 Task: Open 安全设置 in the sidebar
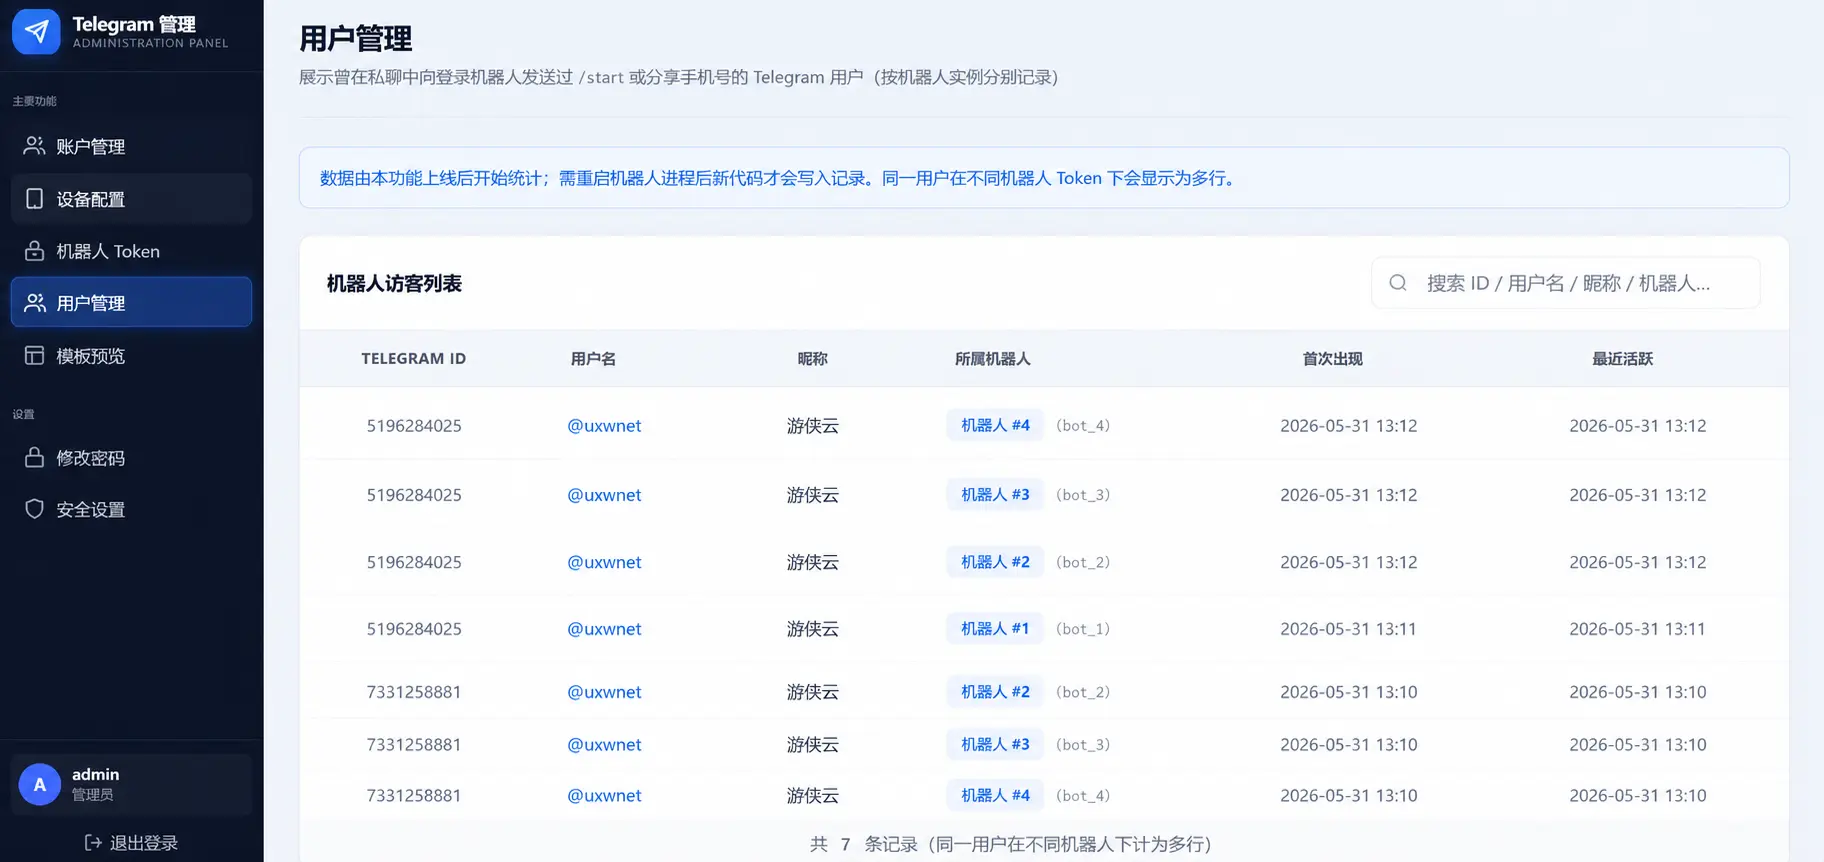tap(131, 509)
